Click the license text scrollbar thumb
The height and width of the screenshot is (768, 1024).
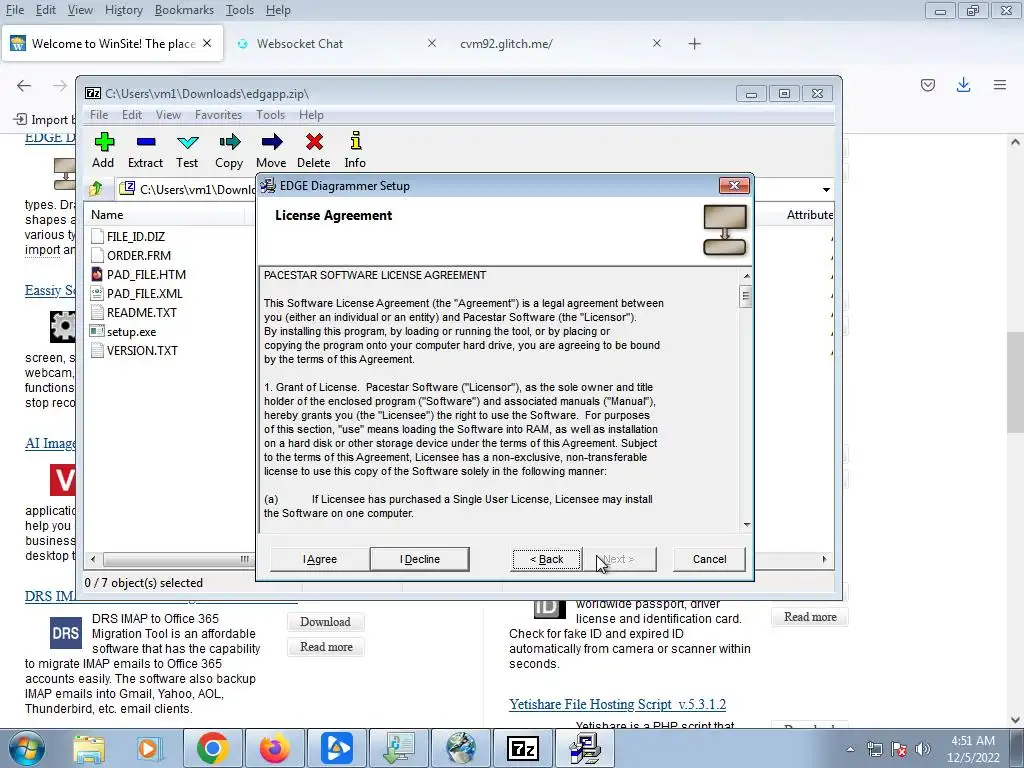pos(746,296)
